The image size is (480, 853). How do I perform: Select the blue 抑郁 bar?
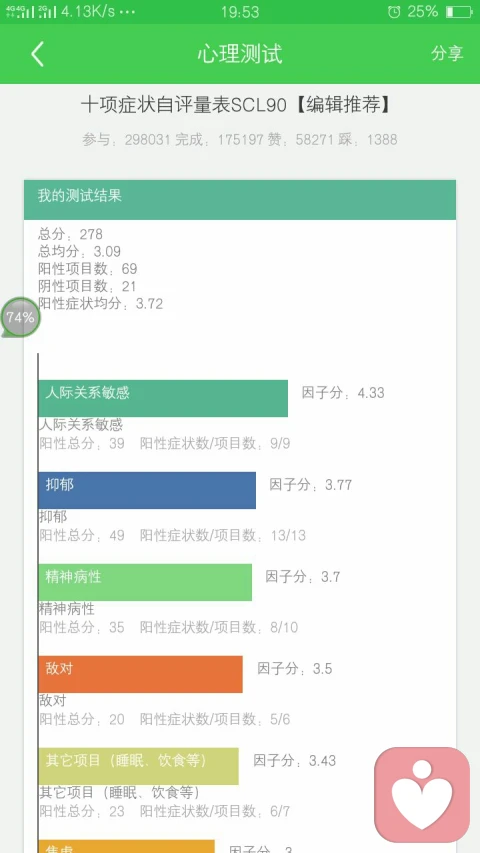[147, 490]
